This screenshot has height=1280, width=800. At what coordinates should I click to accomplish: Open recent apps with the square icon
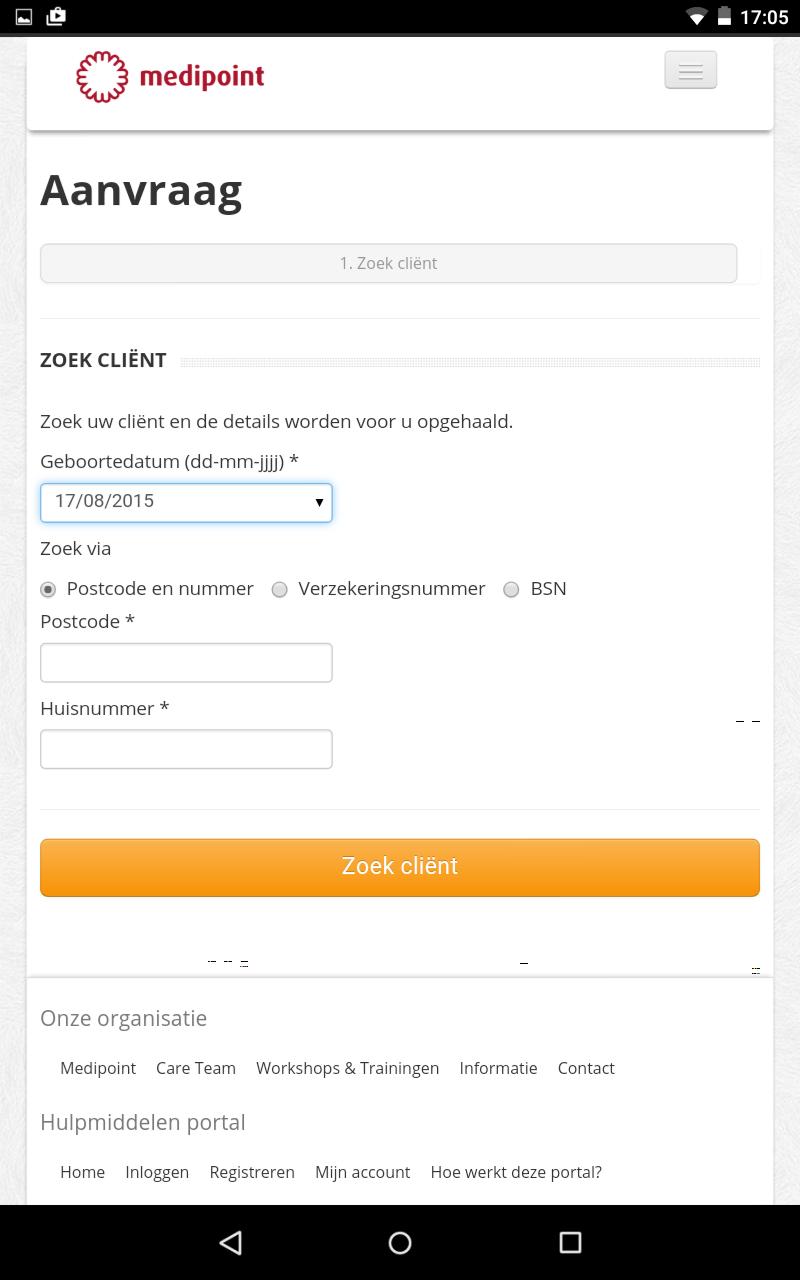[x=569, y=1242]
